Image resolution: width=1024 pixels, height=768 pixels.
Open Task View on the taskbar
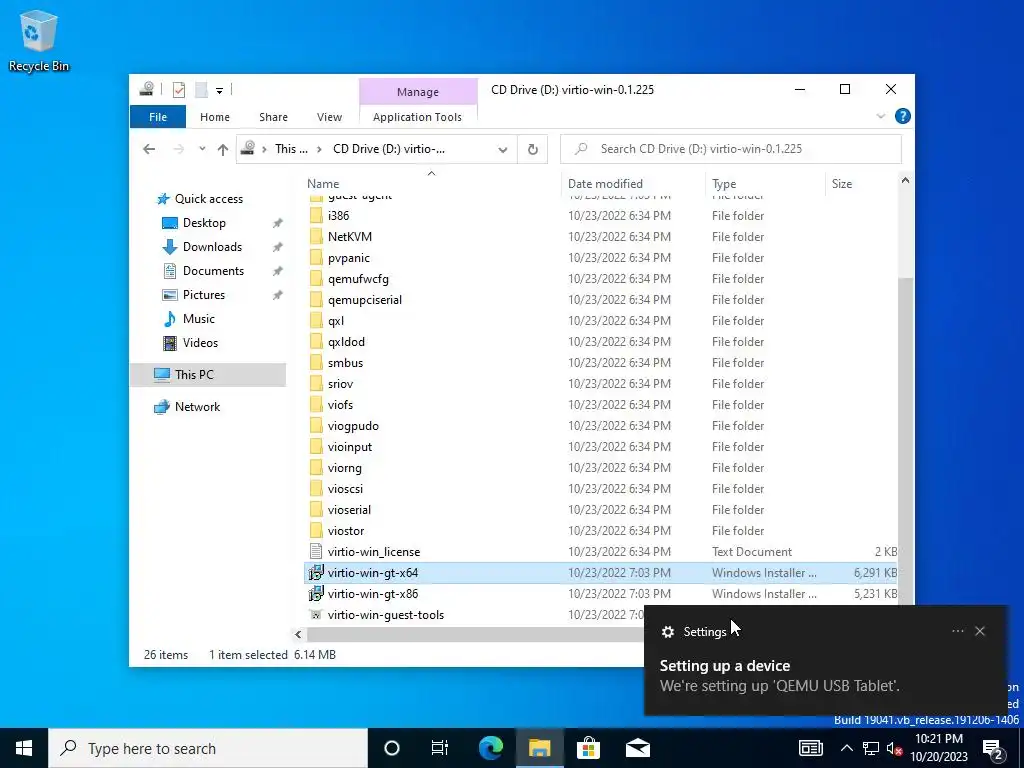pyautogui.click(x=440, y=748)
